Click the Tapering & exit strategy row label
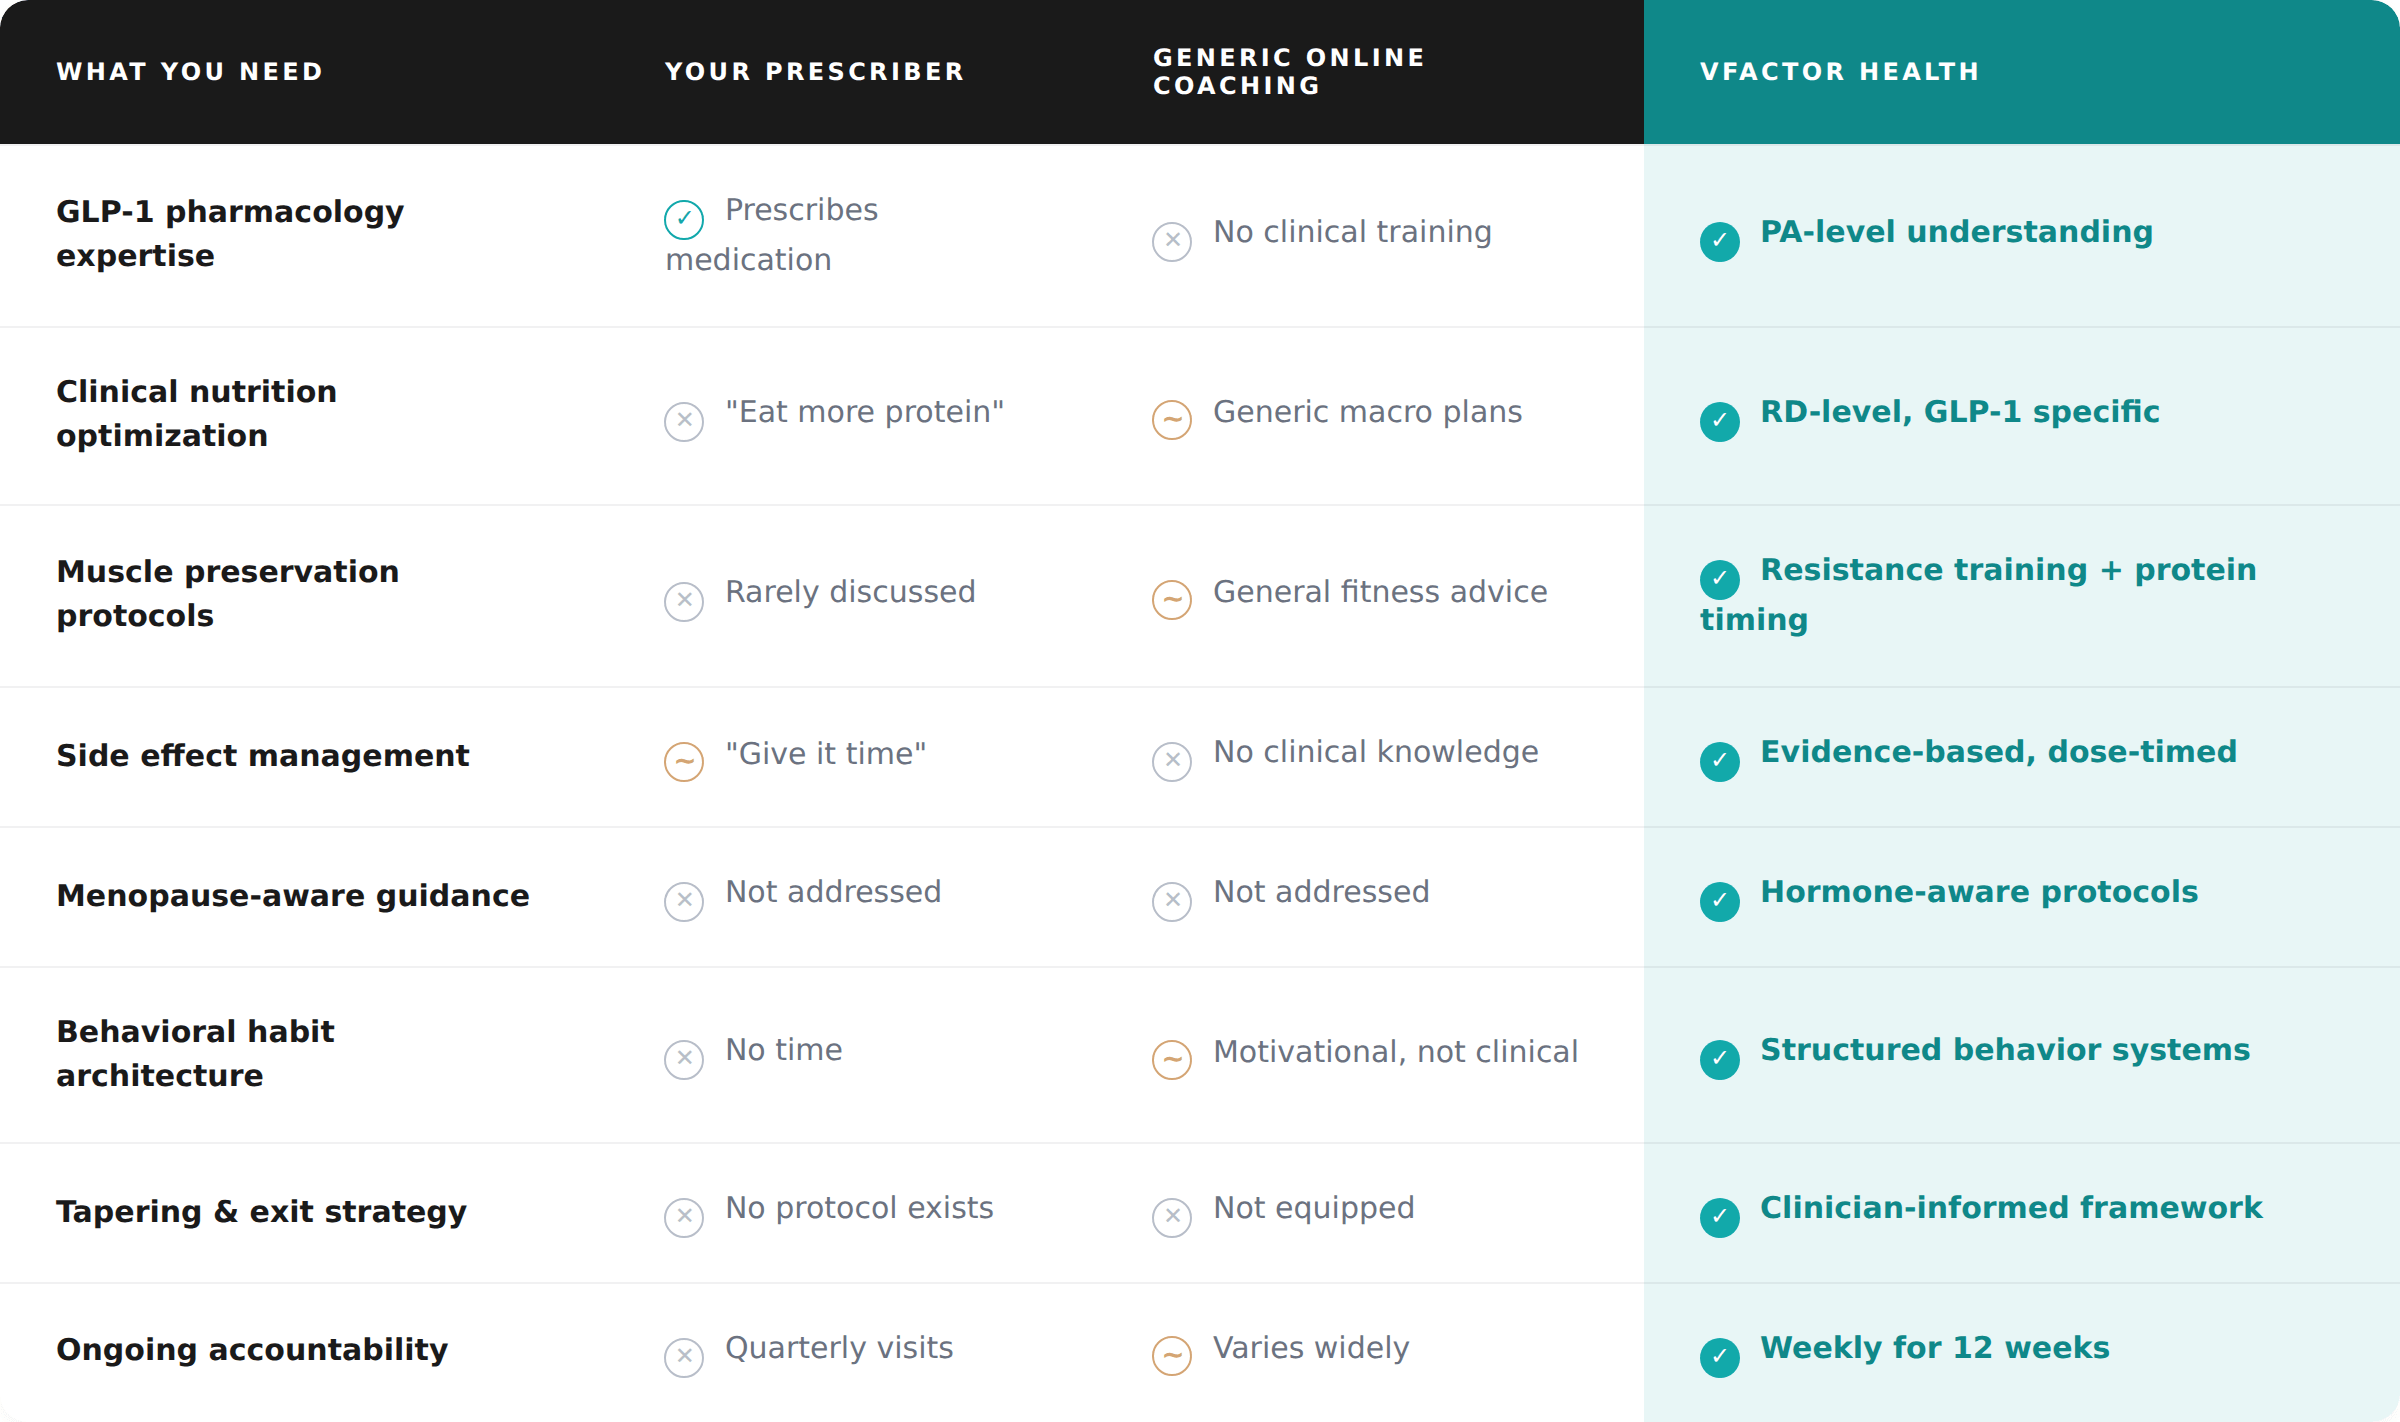 (x=262, y=1212)
